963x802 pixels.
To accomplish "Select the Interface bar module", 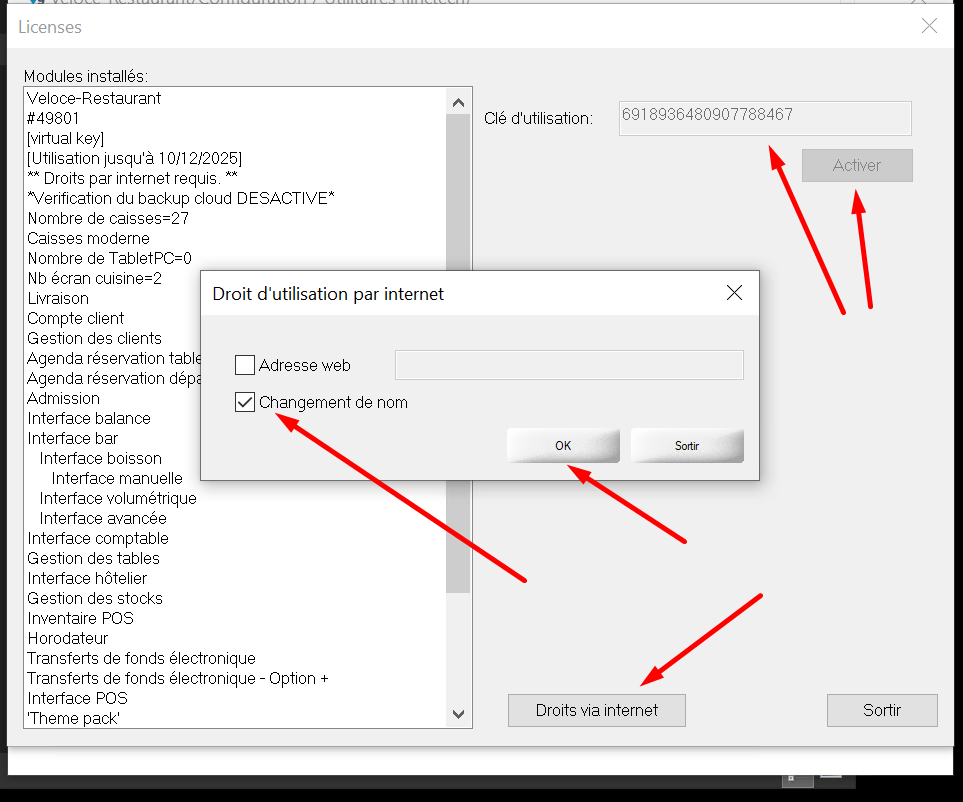I will pos(72,438).
